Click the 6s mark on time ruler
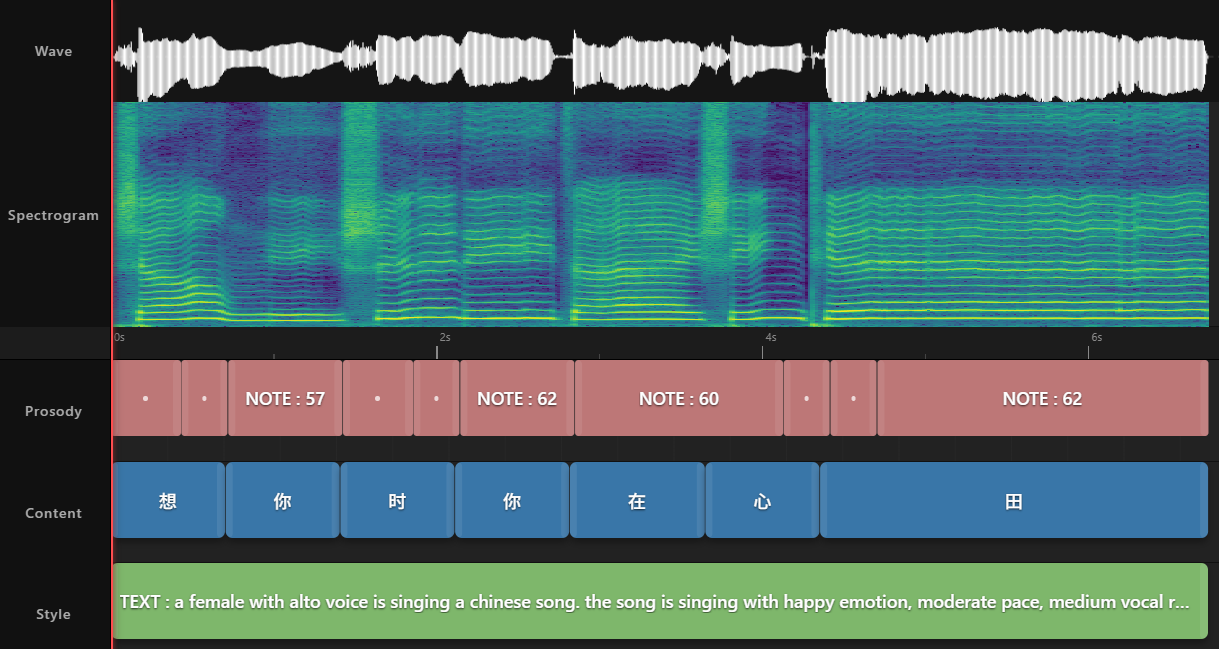This screenshot has height=649, width=1219. pos(1096,337)
